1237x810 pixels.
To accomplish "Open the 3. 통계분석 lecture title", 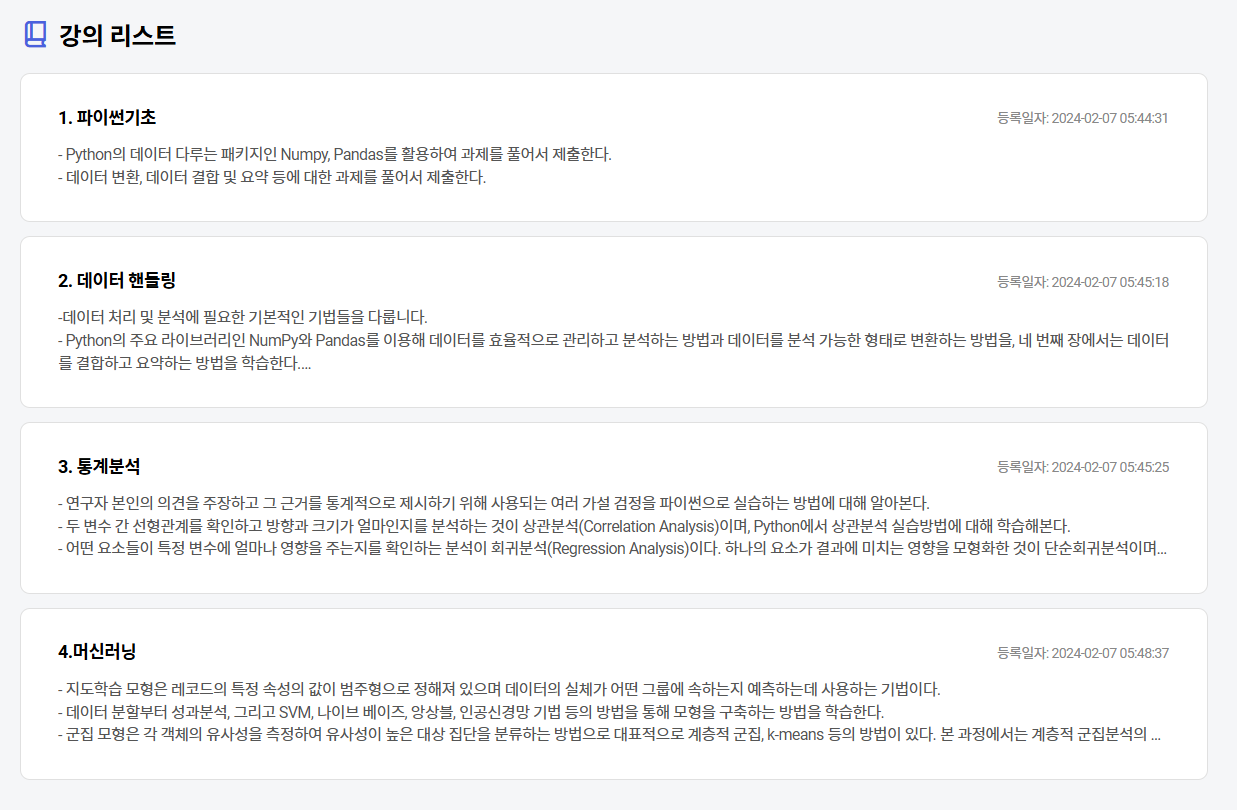I will tap(99, 466).
